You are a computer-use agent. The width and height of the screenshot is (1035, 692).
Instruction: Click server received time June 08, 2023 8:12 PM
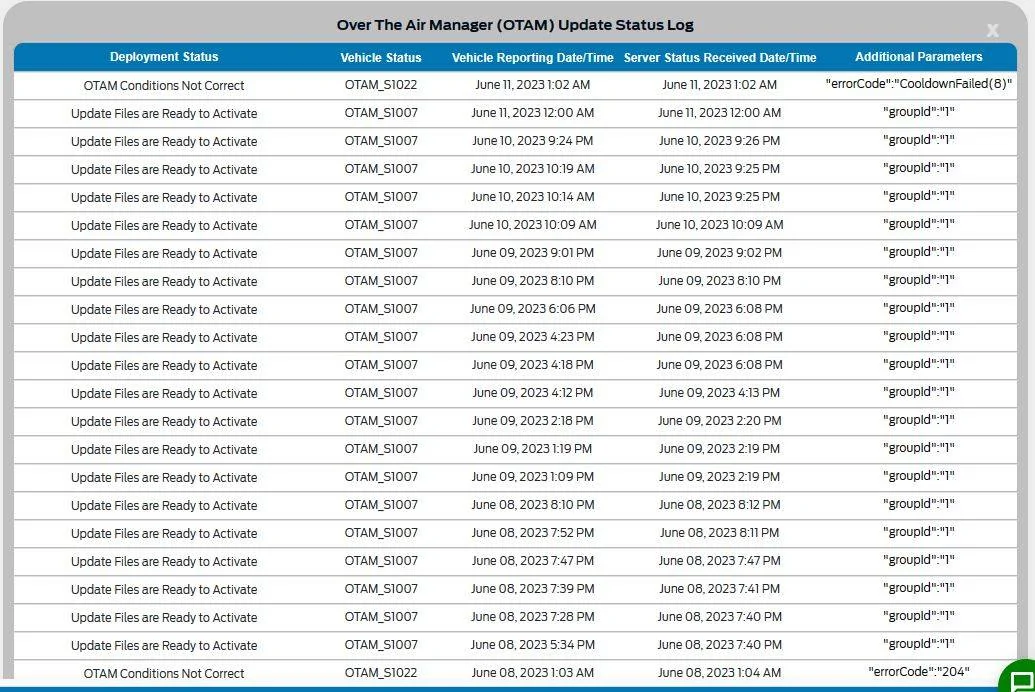point(719,504)
